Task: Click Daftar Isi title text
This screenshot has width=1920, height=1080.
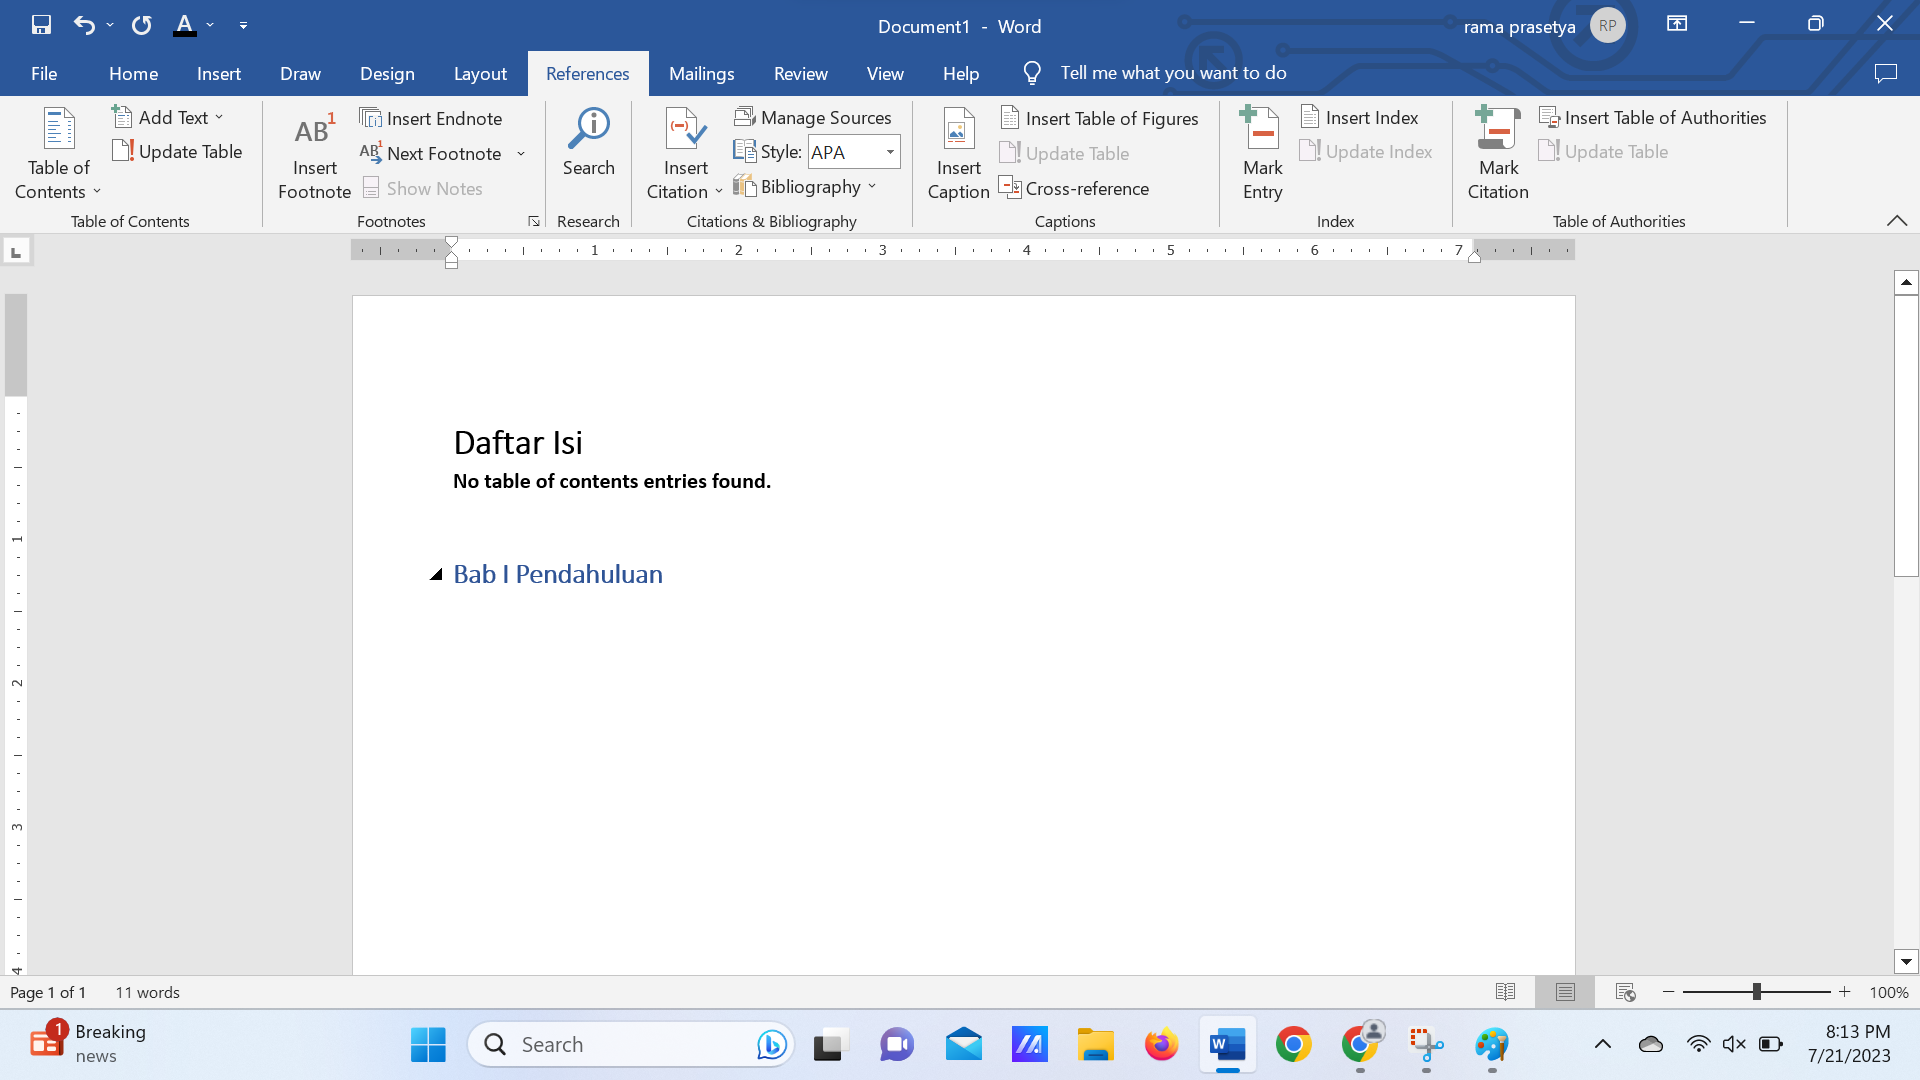Action: click(518, 442)
